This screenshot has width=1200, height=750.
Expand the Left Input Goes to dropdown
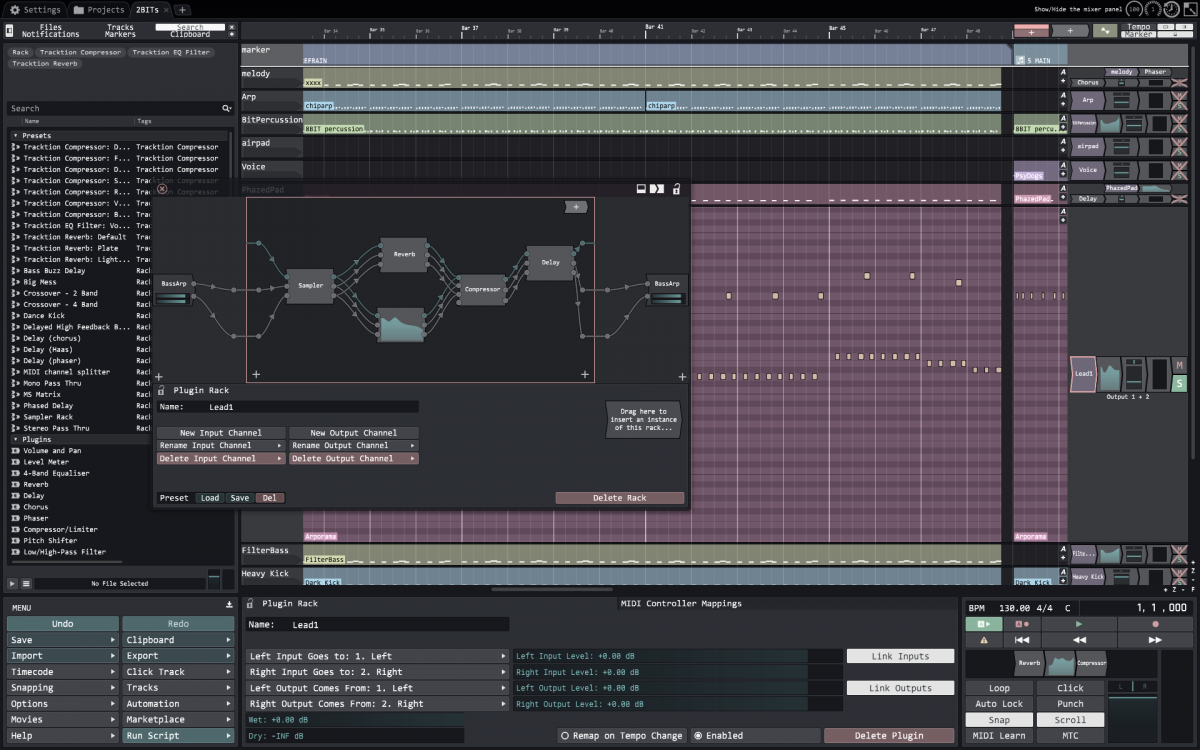coord(377,656)
